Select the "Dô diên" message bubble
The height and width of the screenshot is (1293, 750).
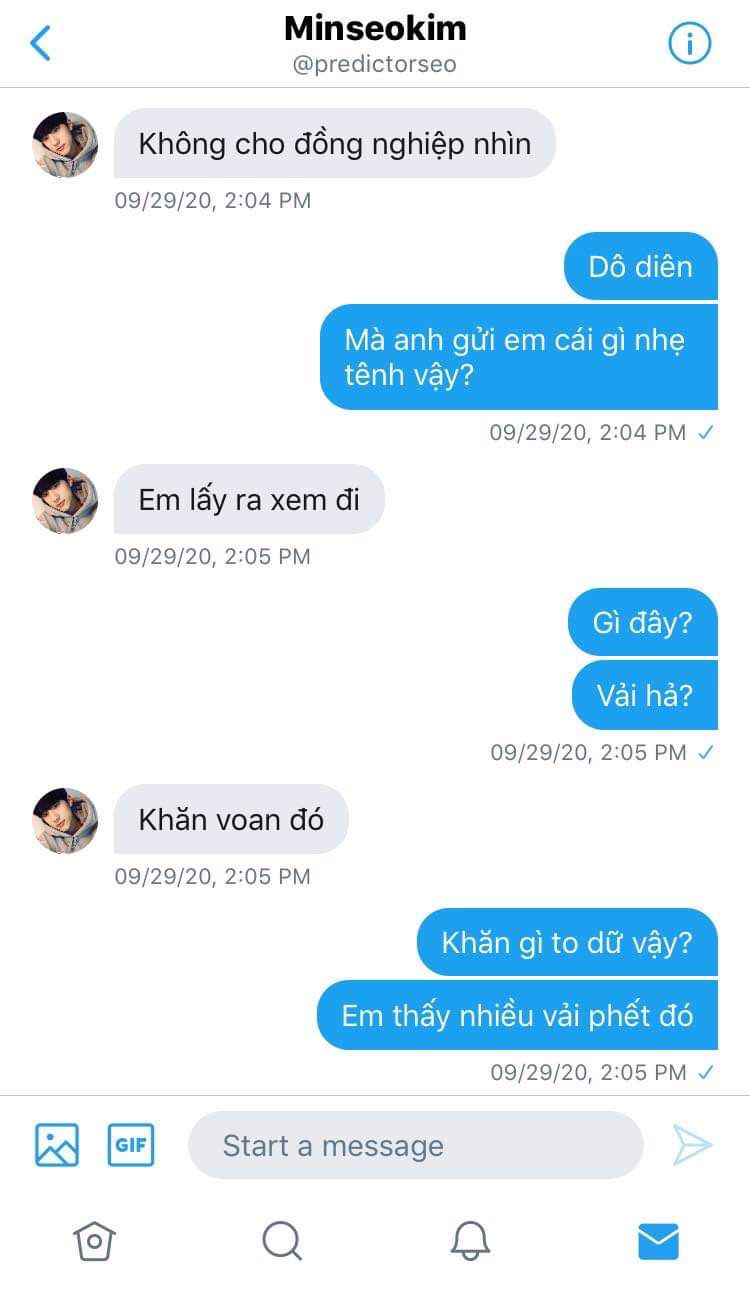click(641, 266)
